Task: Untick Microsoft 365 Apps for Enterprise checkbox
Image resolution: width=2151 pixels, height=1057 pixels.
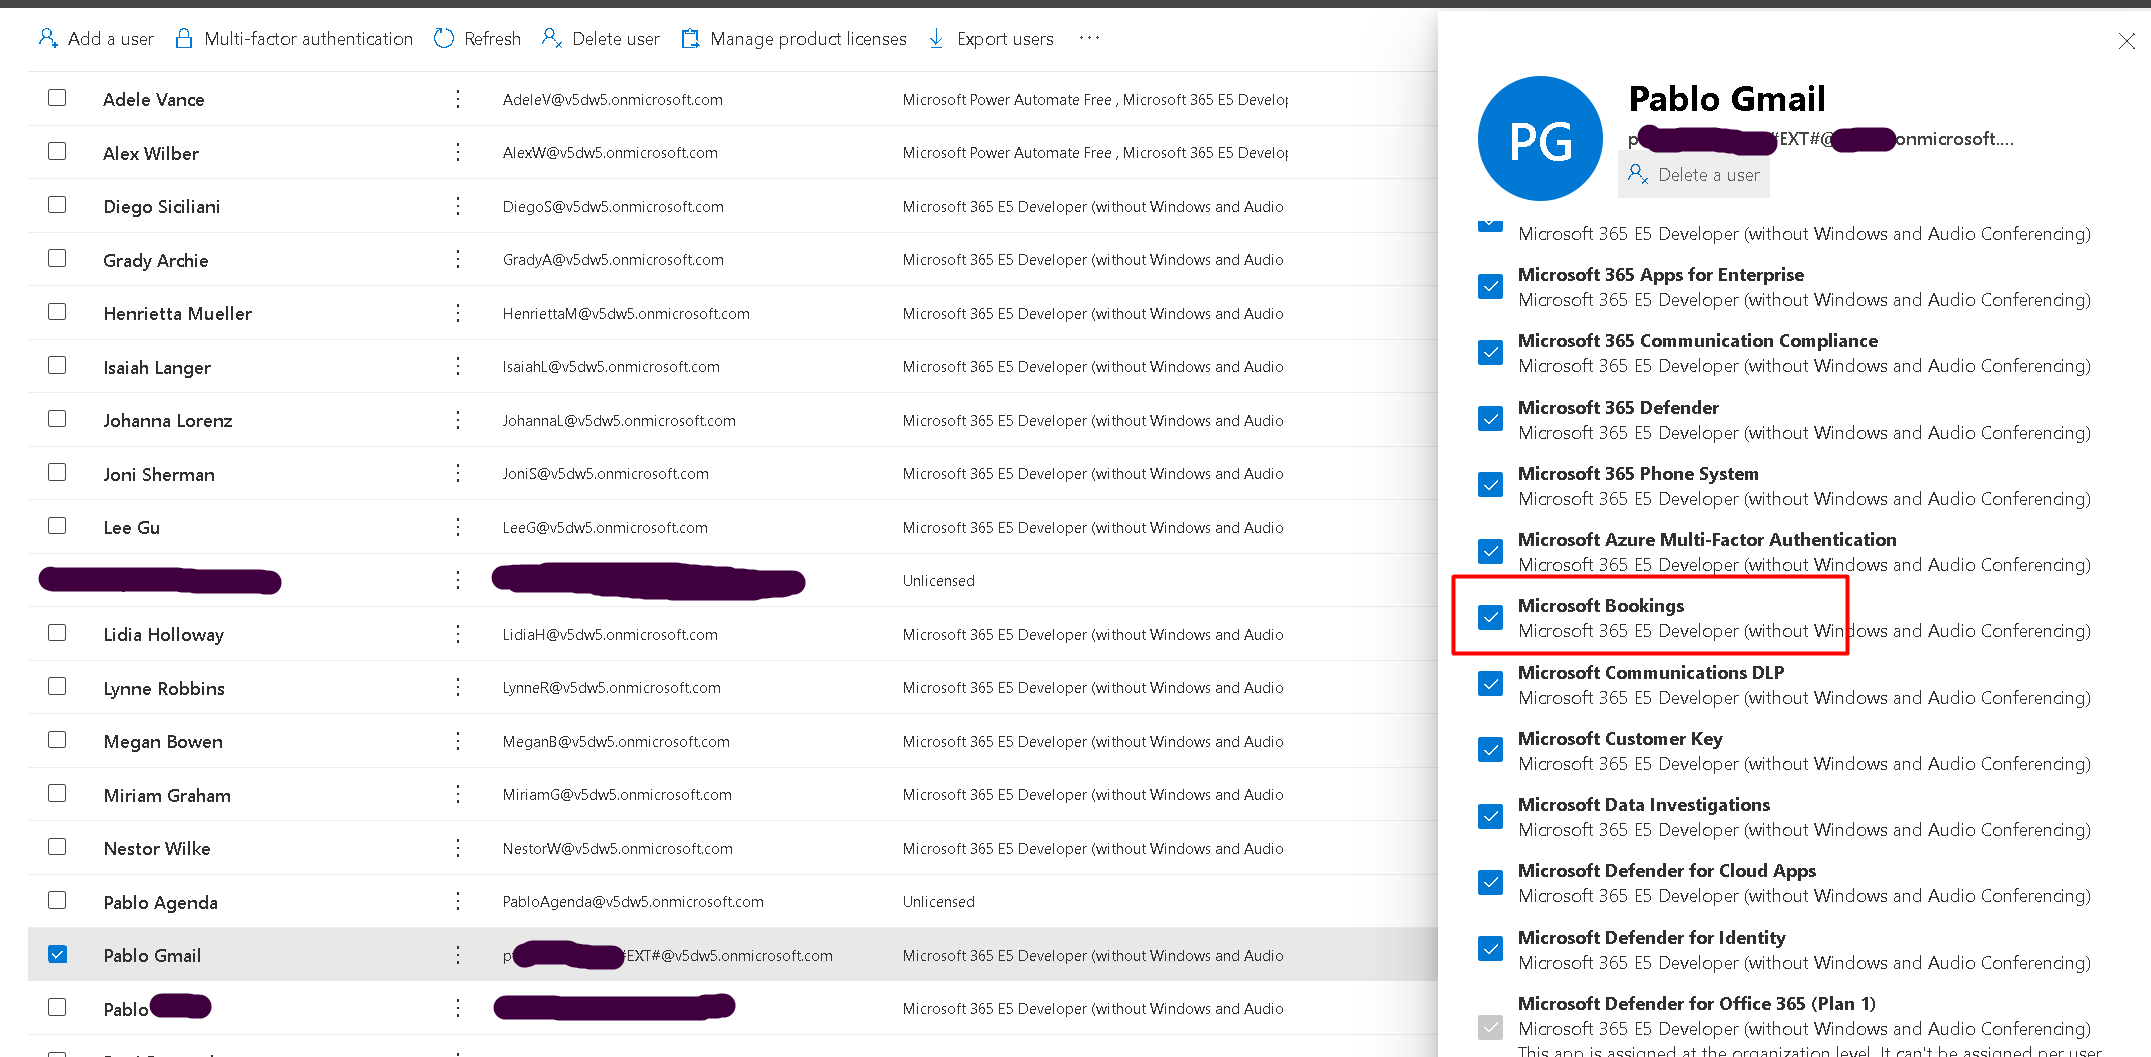Action: 1490,287
